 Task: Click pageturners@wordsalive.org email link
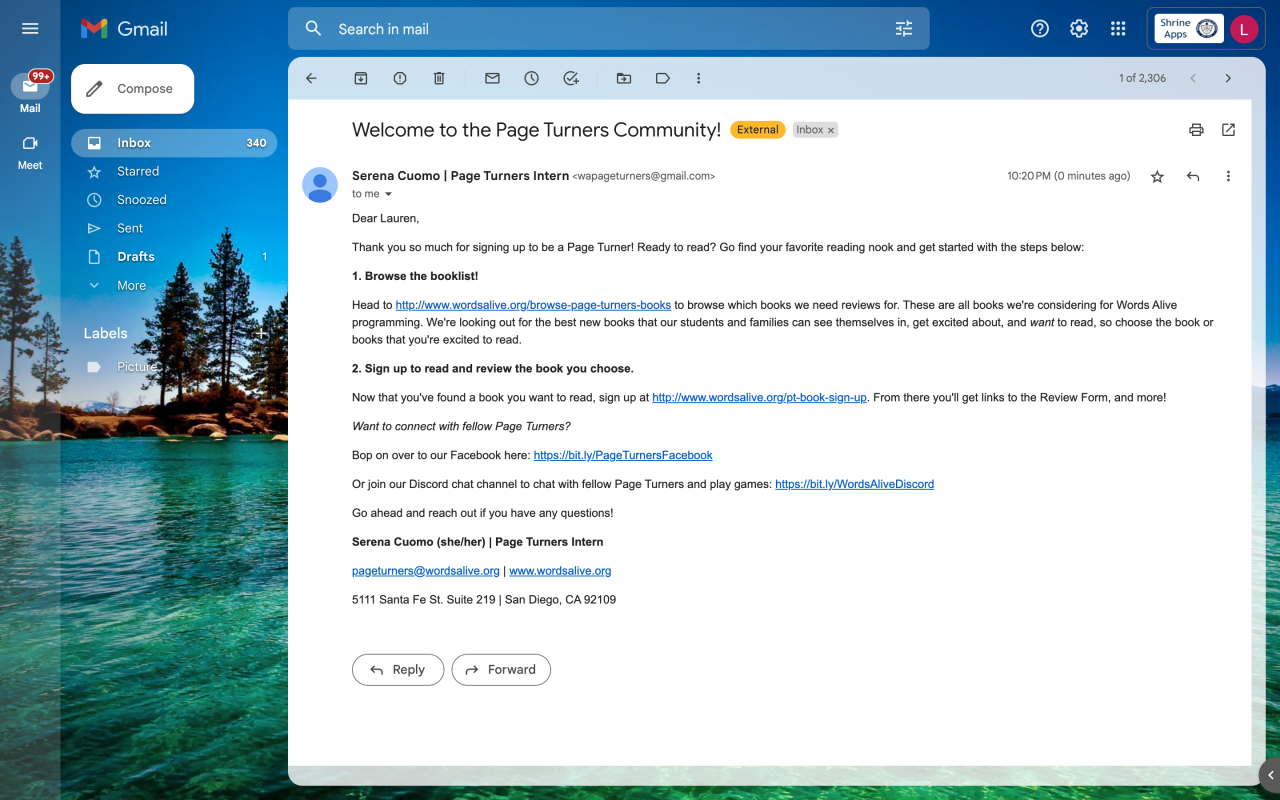pyautogui.click(x=426, y=571)
